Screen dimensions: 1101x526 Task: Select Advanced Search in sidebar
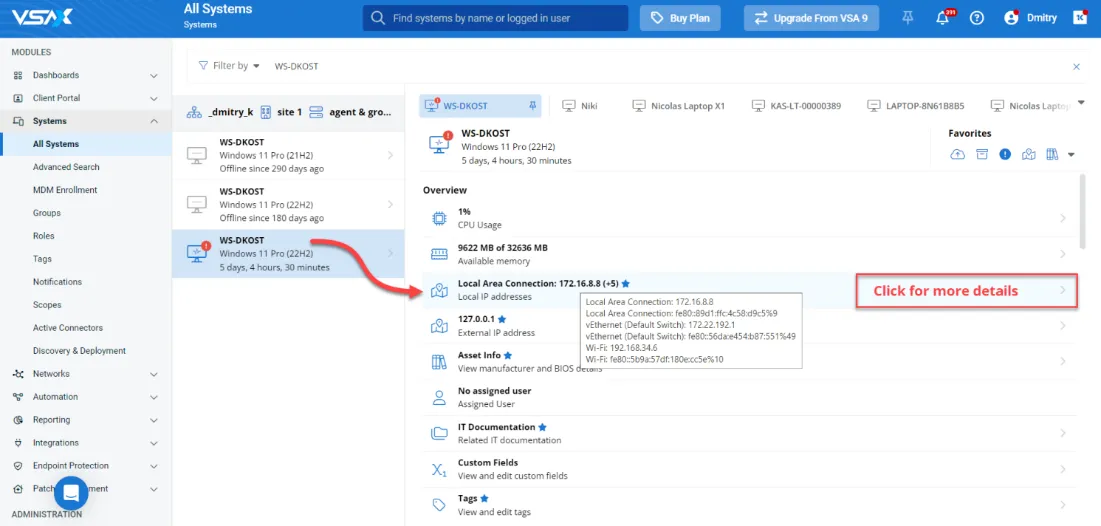(66, 167)
